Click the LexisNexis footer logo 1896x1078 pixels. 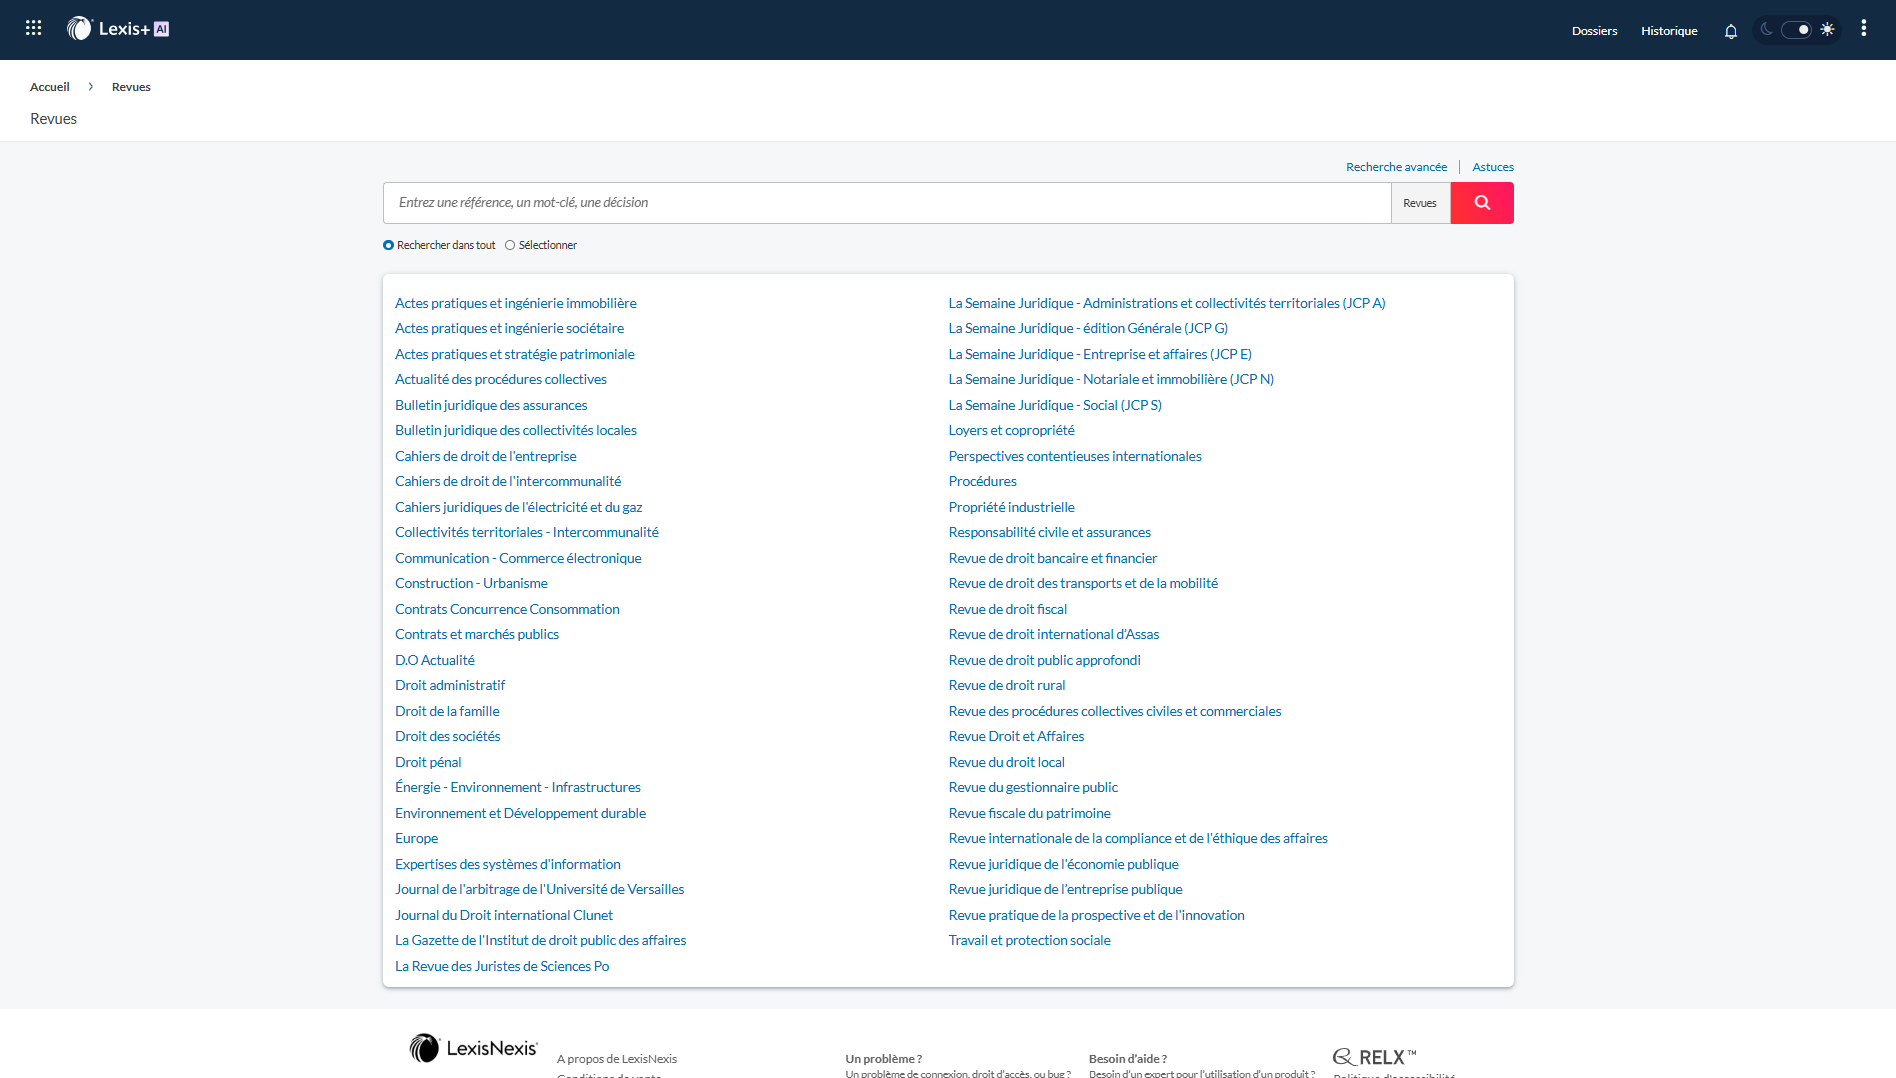point(473,1048)
